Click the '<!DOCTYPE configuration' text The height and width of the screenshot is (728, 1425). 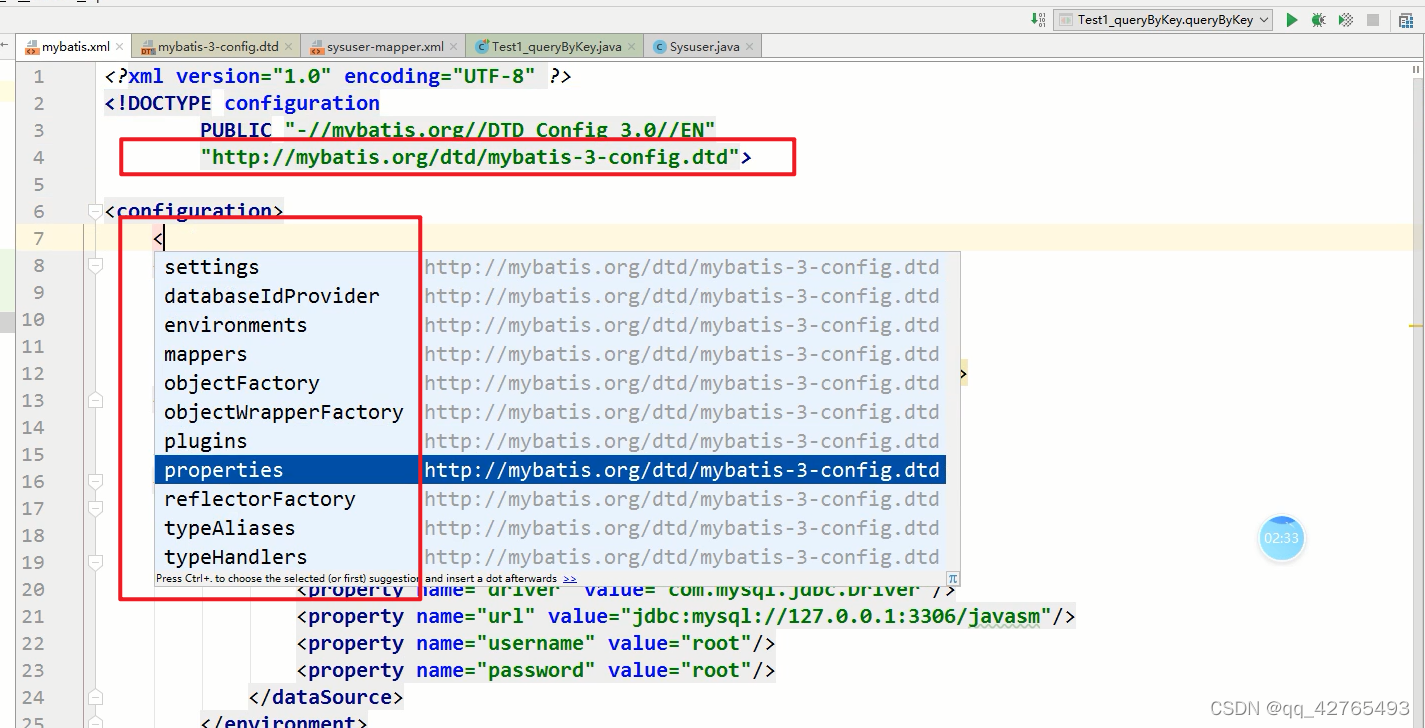(x=242, y=103)
